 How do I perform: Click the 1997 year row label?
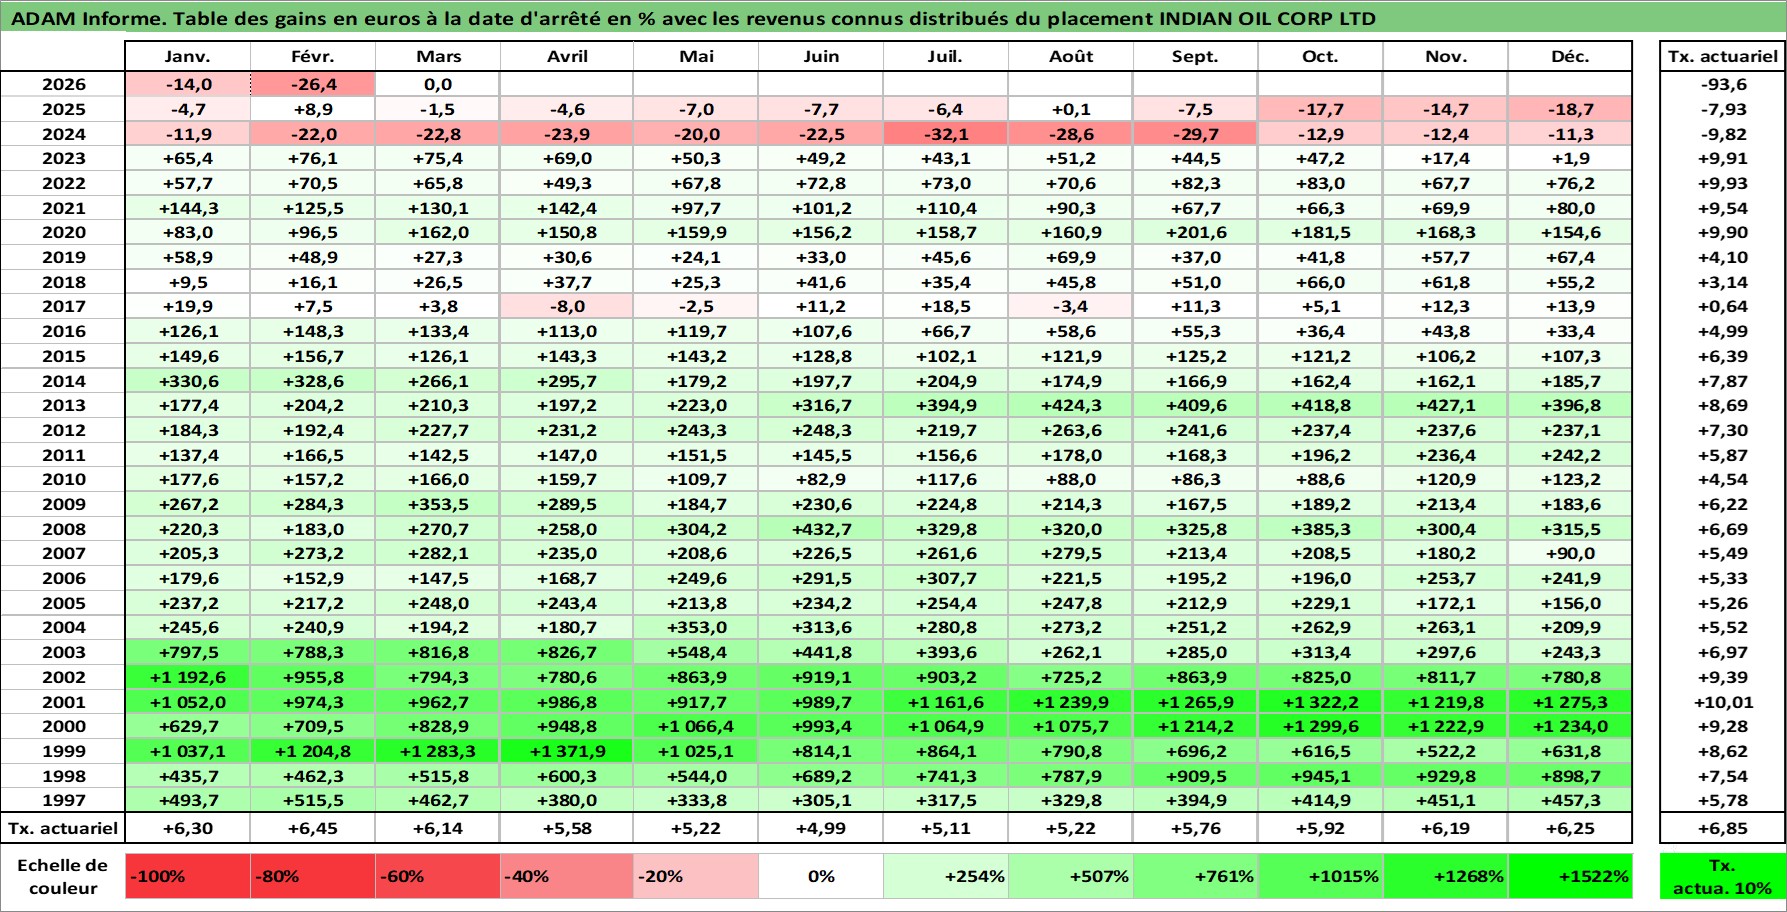[x=63, y=801]
